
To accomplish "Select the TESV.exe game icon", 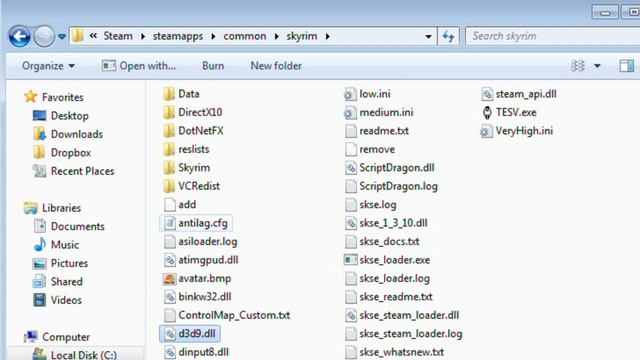I will pos(487,113).
